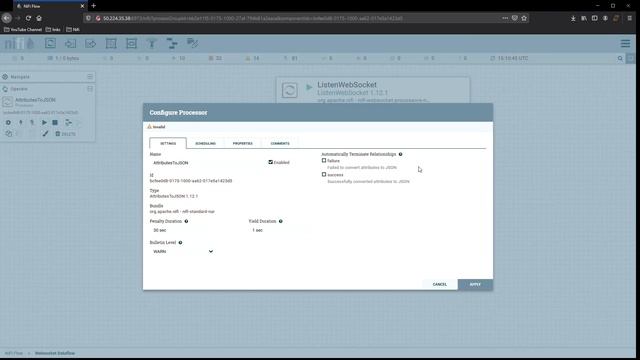Click the Operate panel configuration gear icon
Image resolution: width=640 pixels, height=360 pixels.
tap(8, 122)
